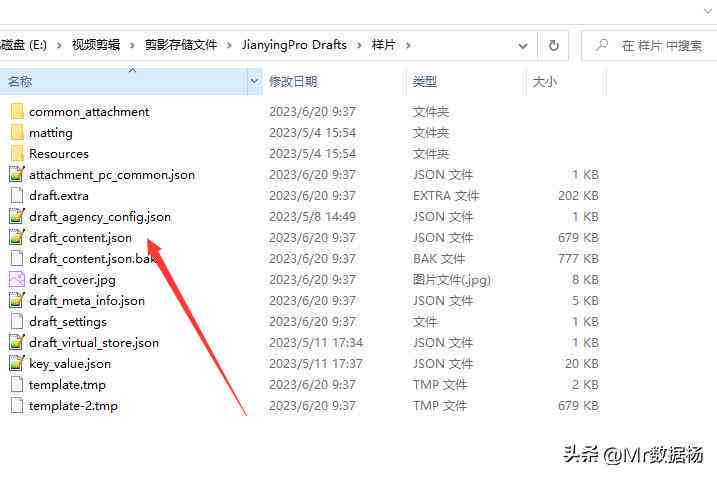Sort by the 名称 column header
The width and height of the screenshot is (717, 477).
point(123,81)
